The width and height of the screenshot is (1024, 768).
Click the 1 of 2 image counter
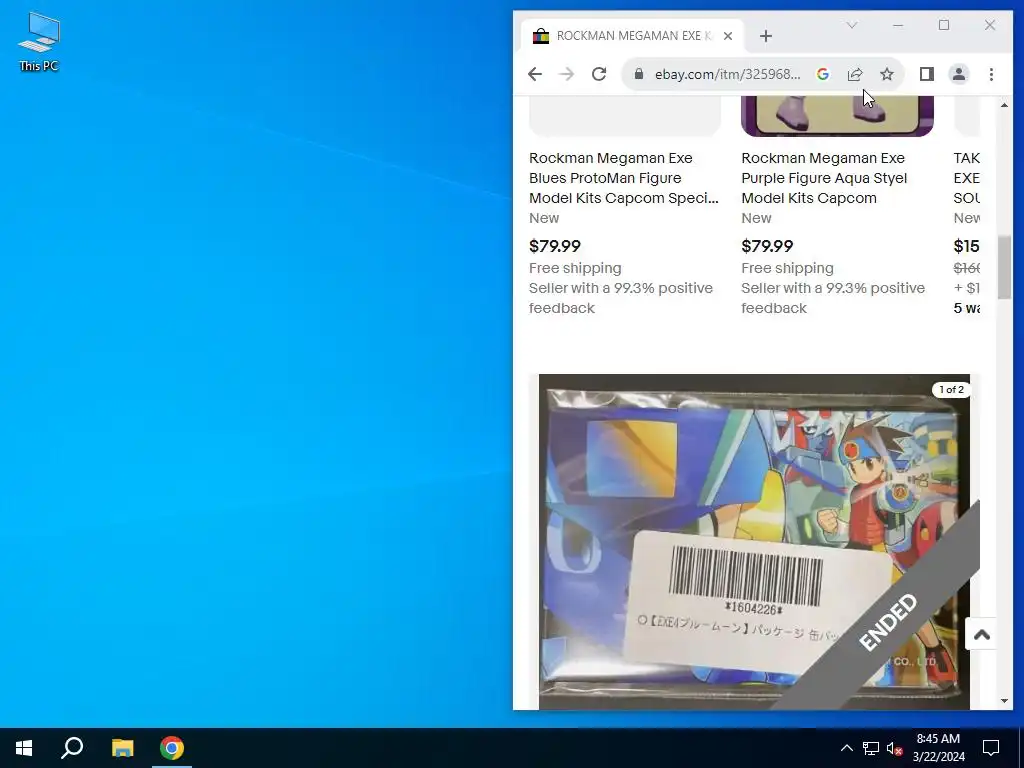point(952,389)
